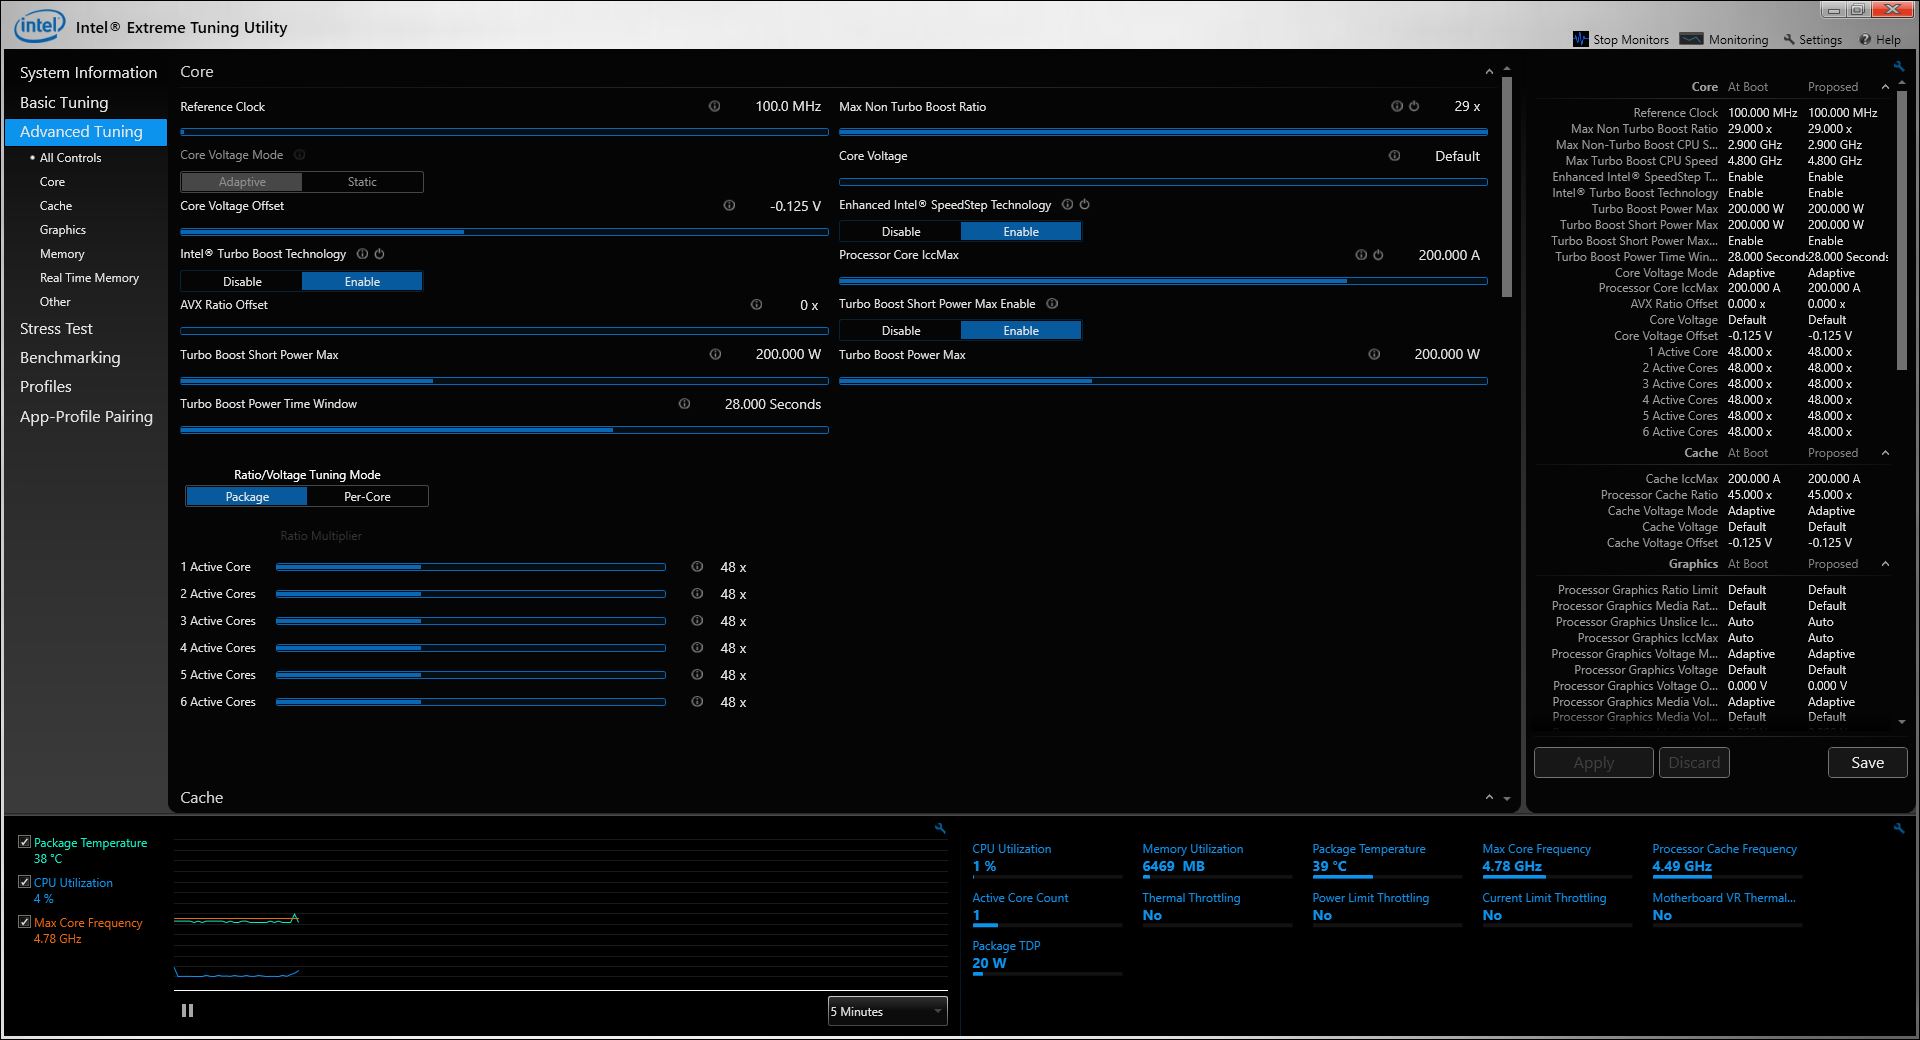
Task: Click power icon beside Intel Turbo Boost Technology
Action: pos(379,254)
